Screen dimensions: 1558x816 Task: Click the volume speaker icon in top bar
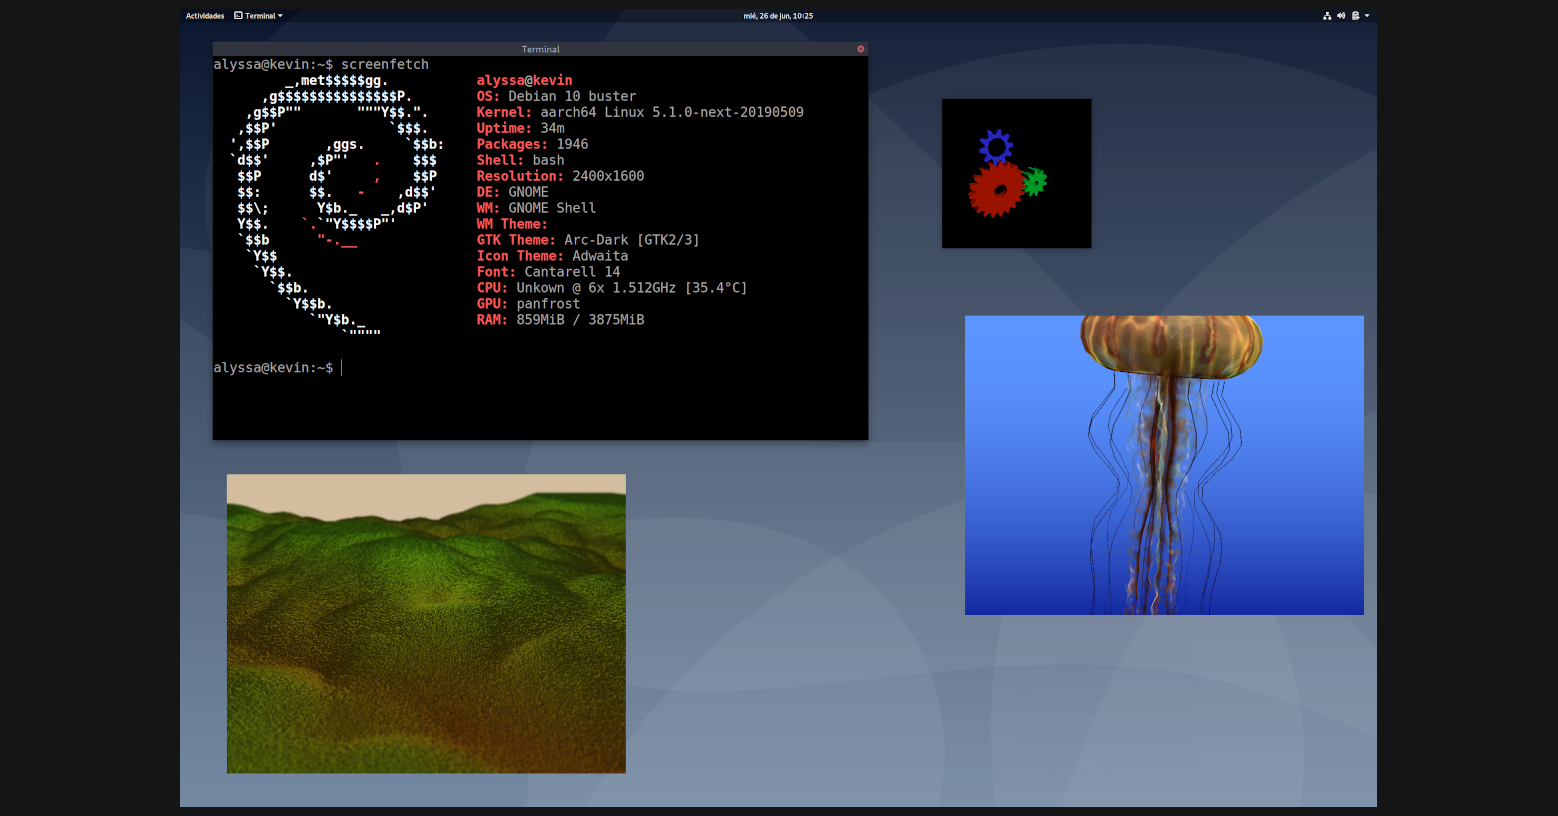1341,16
